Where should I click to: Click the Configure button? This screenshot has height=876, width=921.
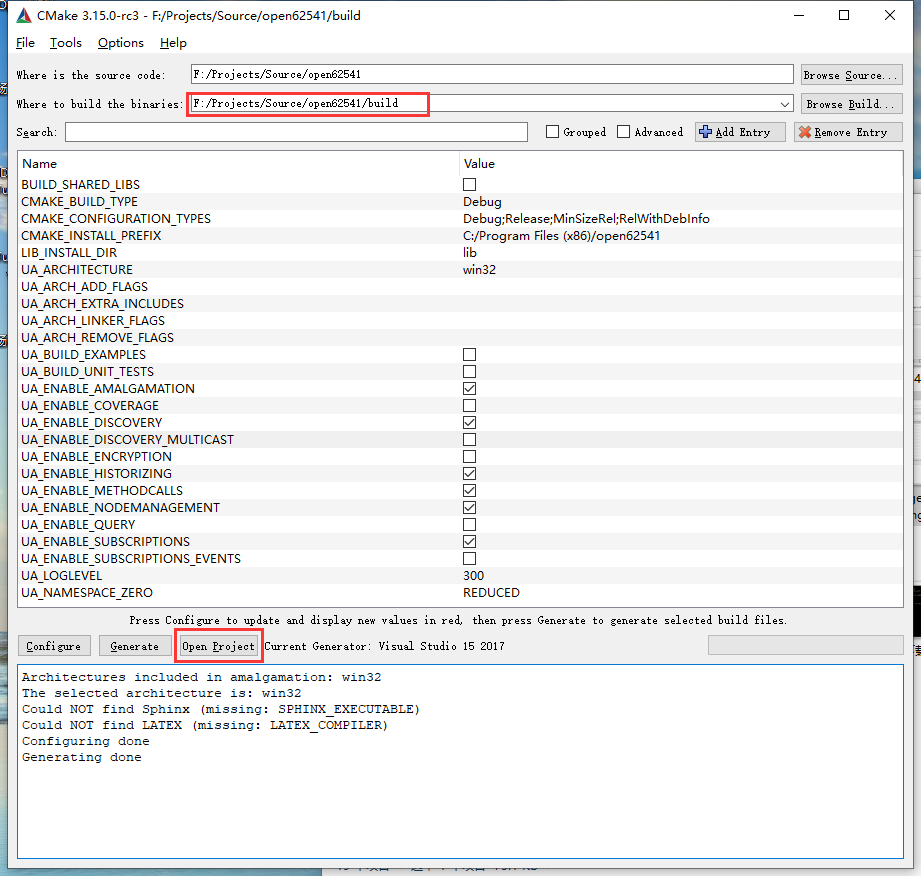tap(54, 646)
